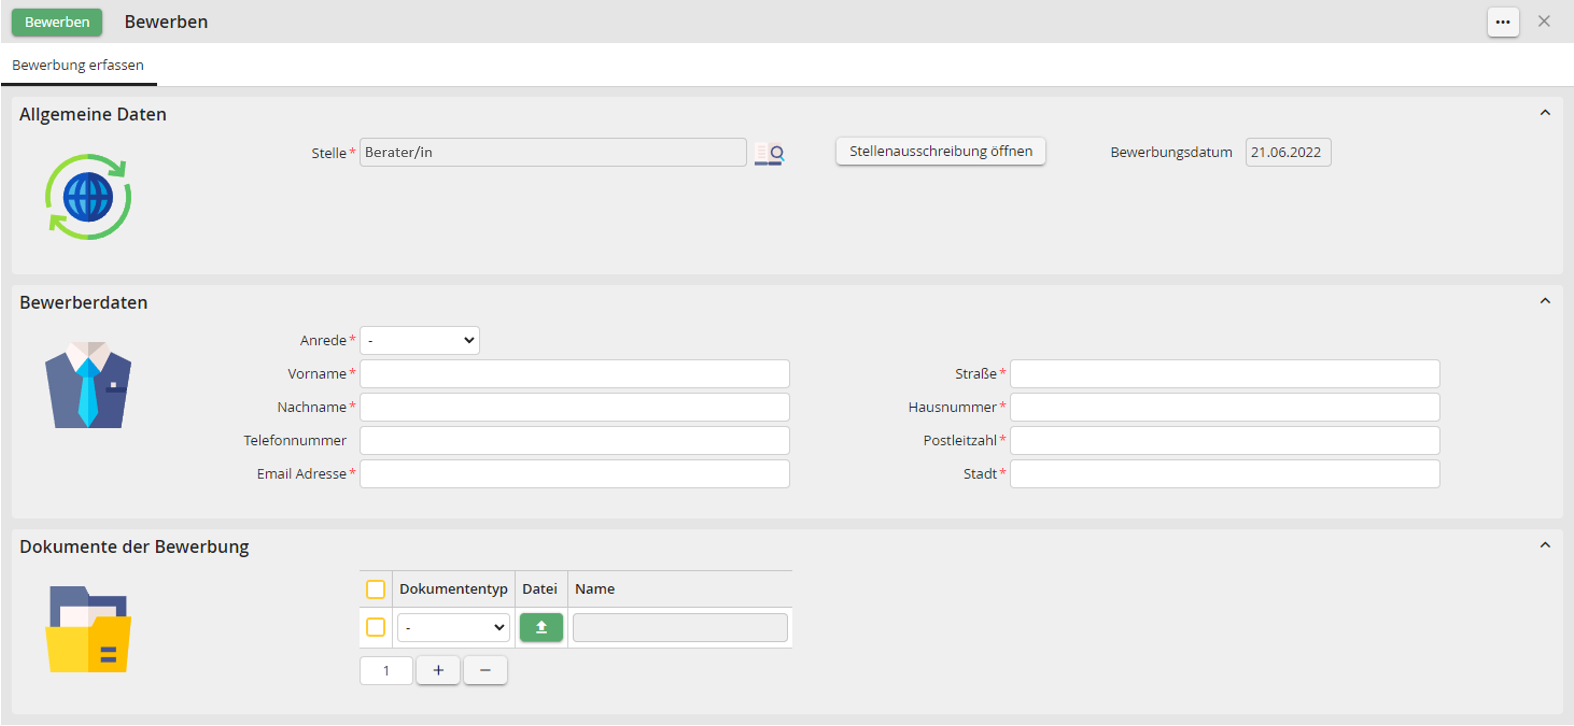The width and height of the screenshot is (1574, 726).
Task: Collapse the Dokumente der Bewerbung section
Action: point(1545,545)
